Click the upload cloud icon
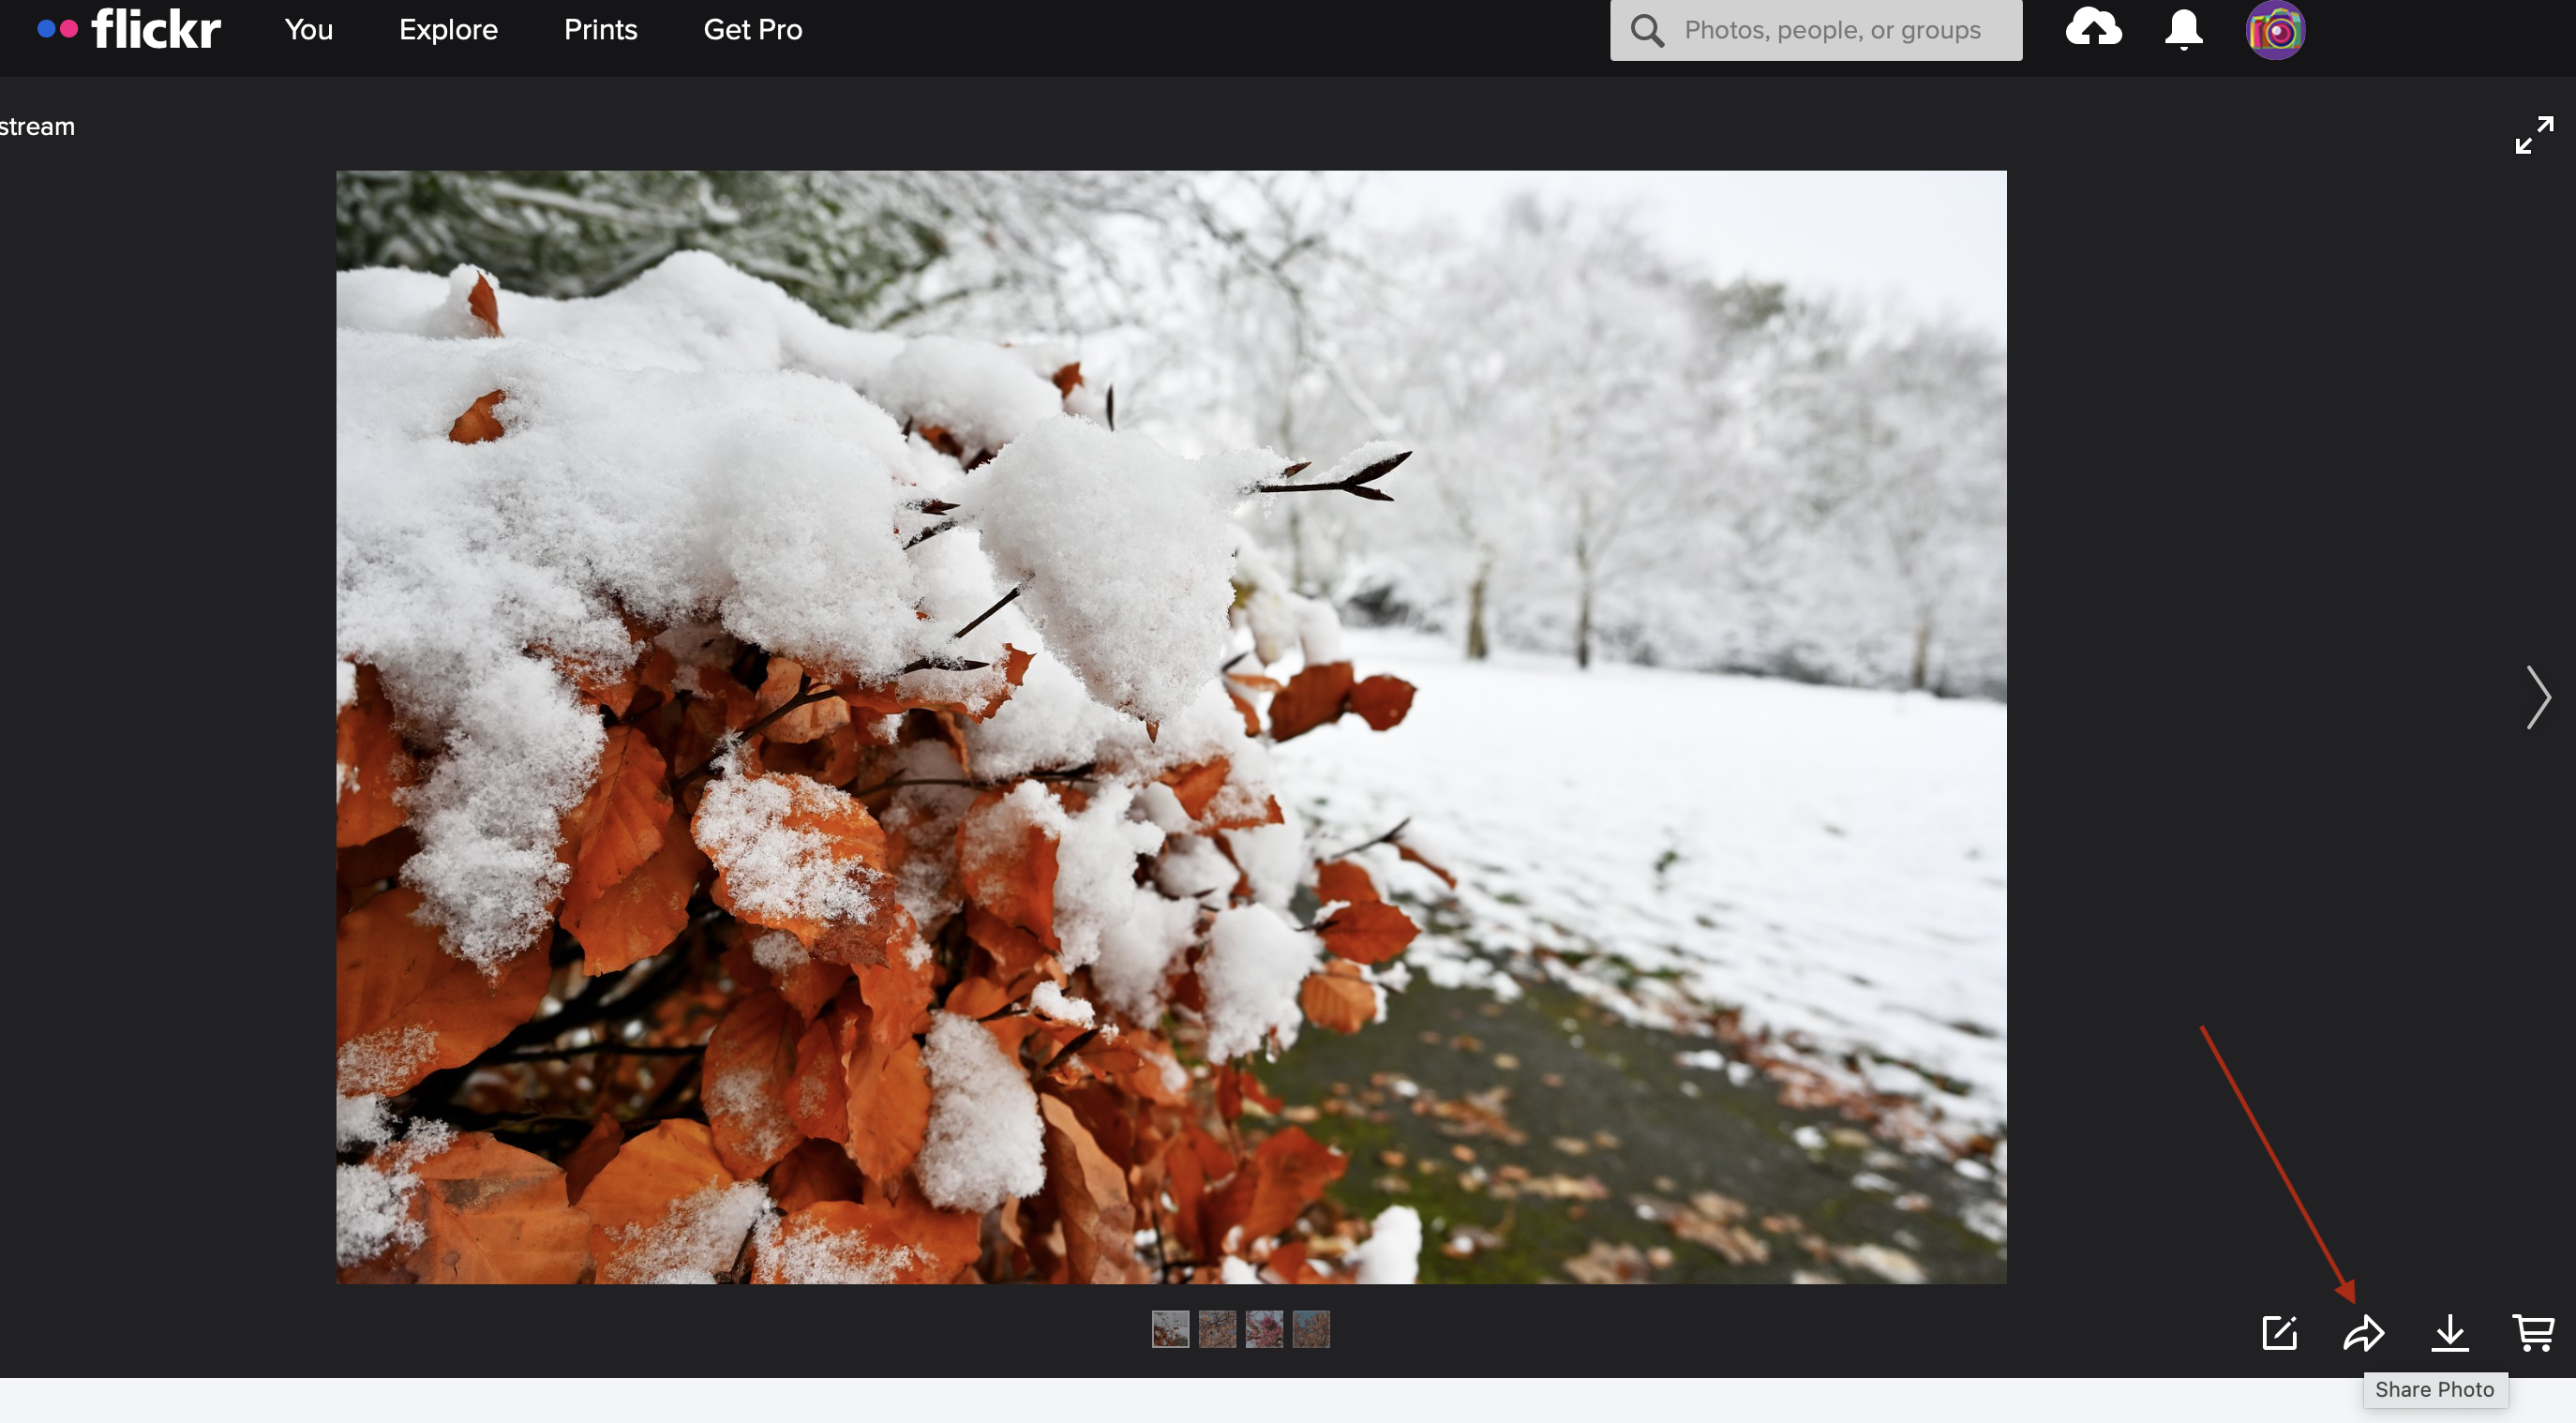The width and height of the screenshot is (2576, 1423). [x=2093, y=28]
